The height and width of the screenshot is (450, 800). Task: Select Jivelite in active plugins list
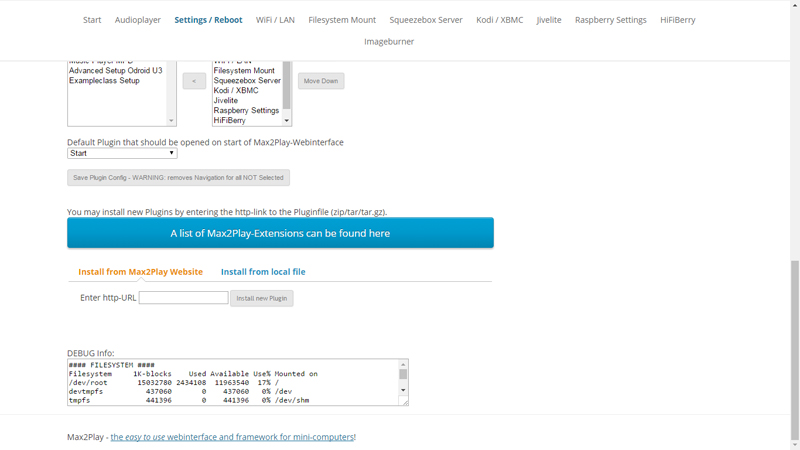(x=226, y=101)
